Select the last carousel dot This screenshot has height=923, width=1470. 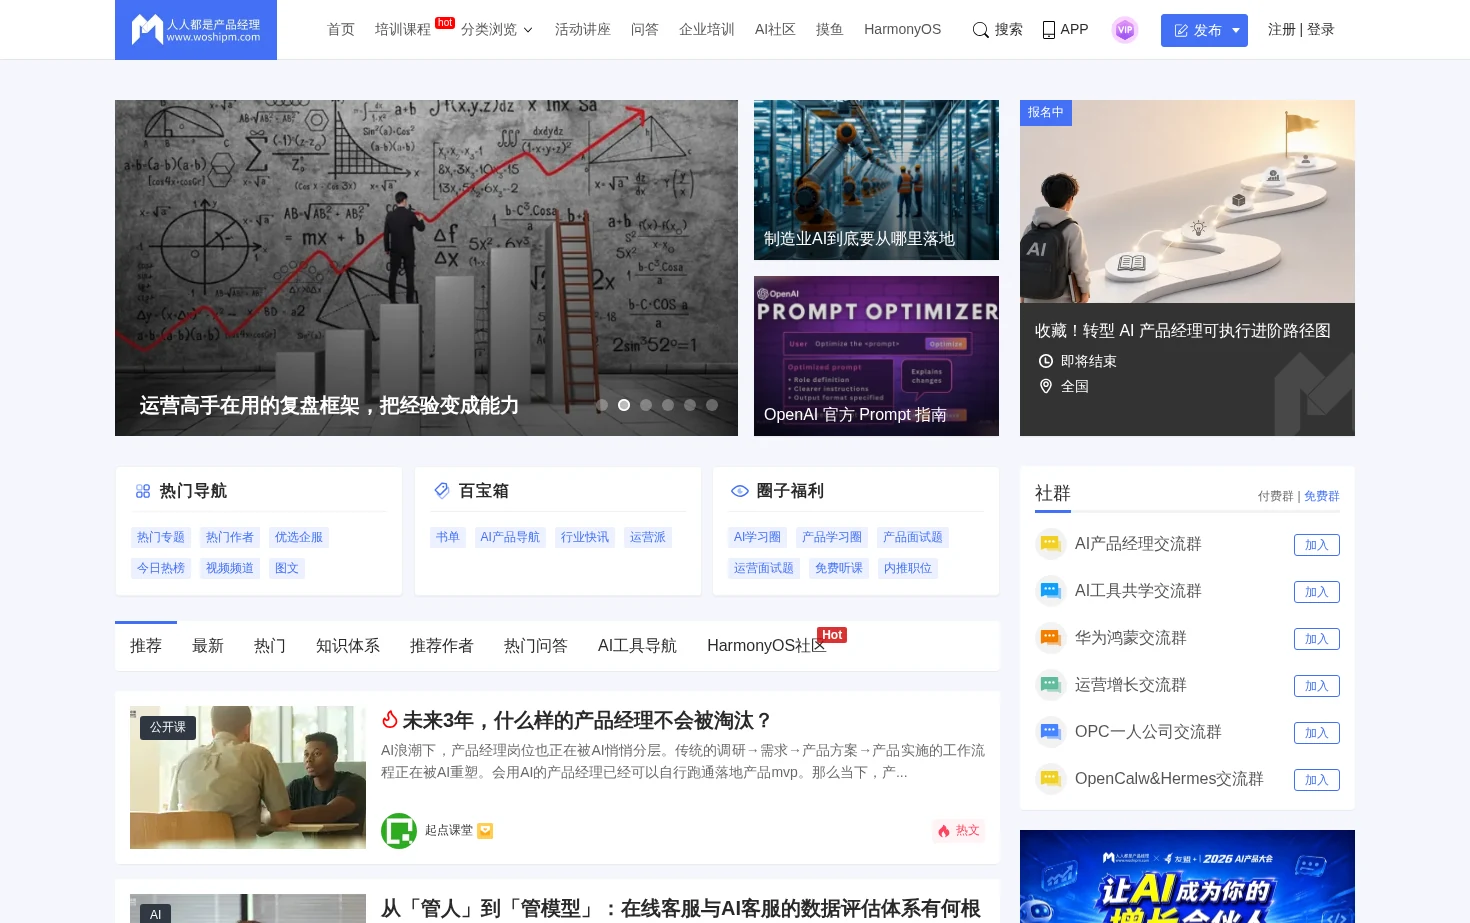[x=712, y=405]
